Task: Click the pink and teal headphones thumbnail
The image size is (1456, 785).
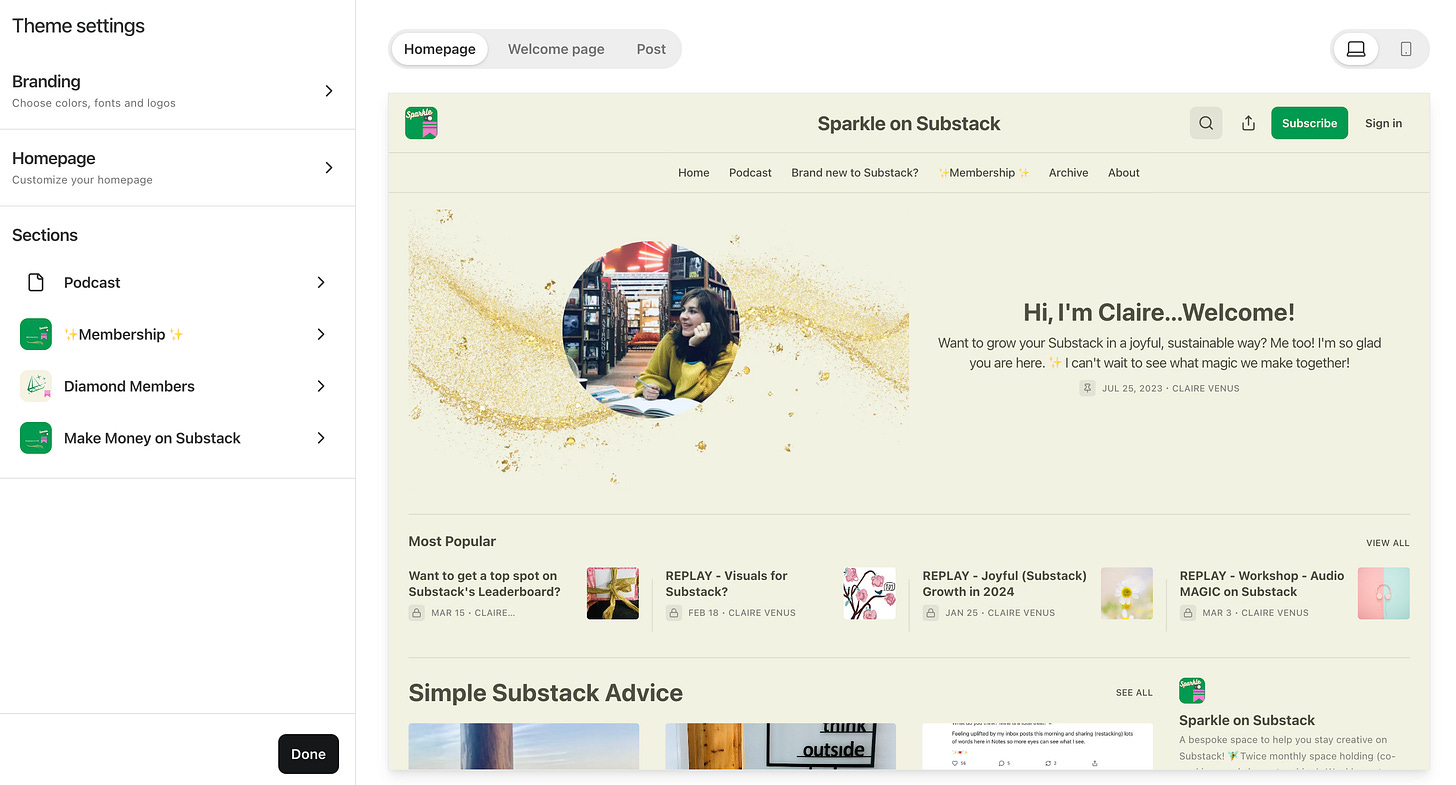Action: pos(1384,594)
